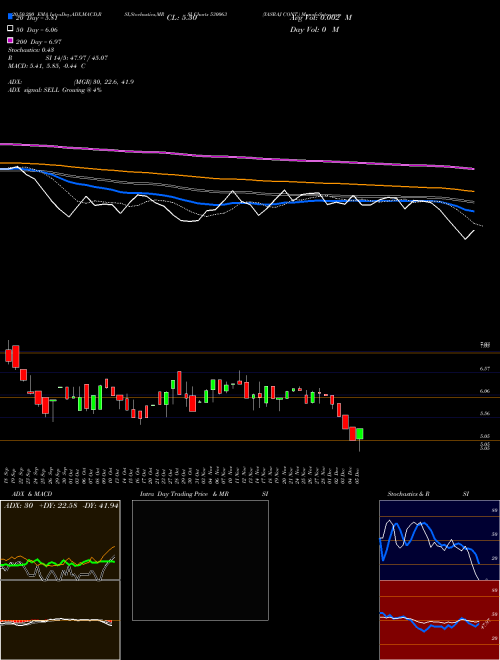Select the '200 Day - 6.97' legend text

[x=38, y=41]
